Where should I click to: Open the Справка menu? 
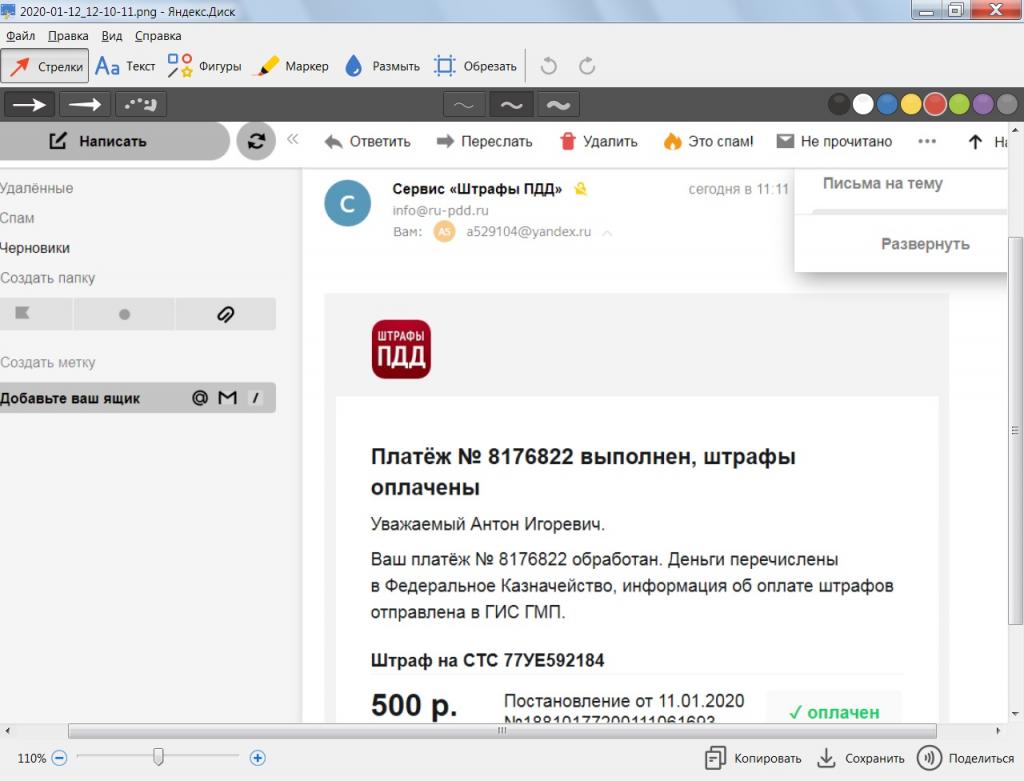pos(158,36)
